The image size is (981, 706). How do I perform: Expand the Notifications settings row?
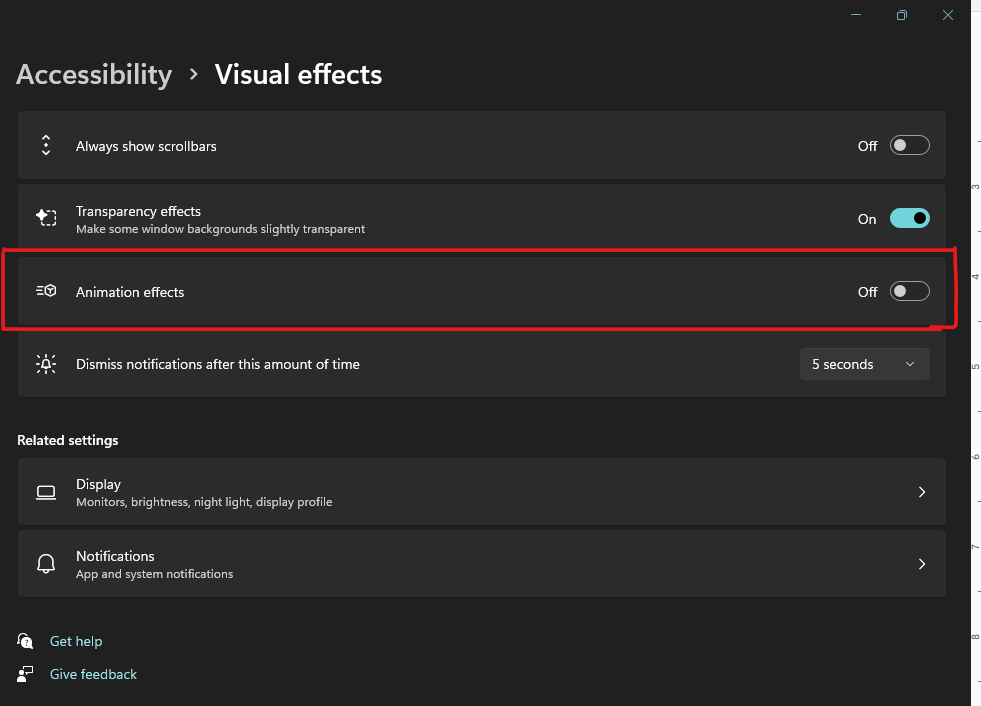coord(921,563)
